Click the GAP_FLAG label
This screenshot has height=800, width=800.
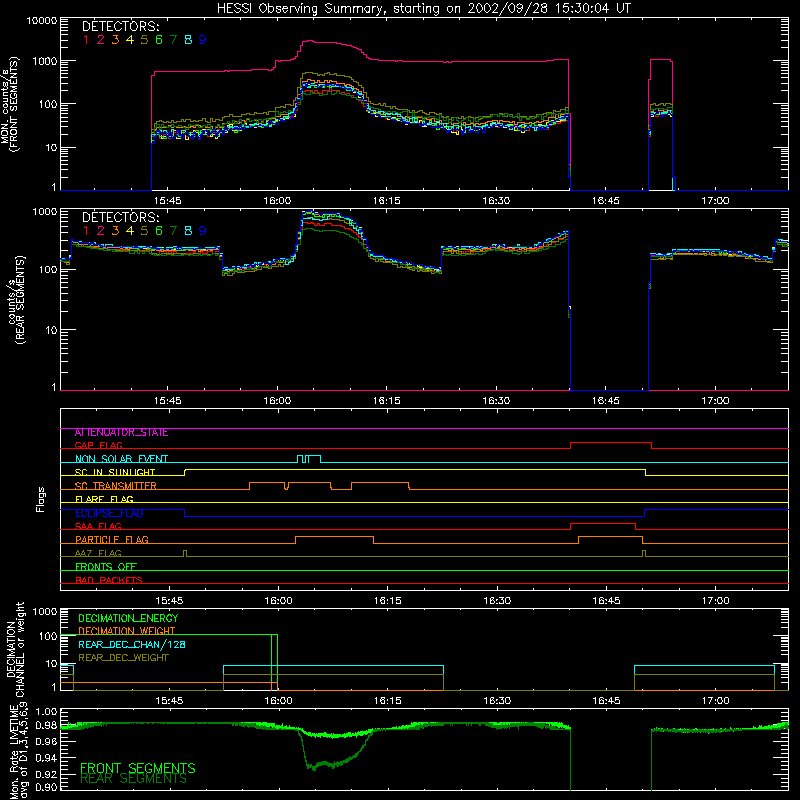(x=98, y=445)
